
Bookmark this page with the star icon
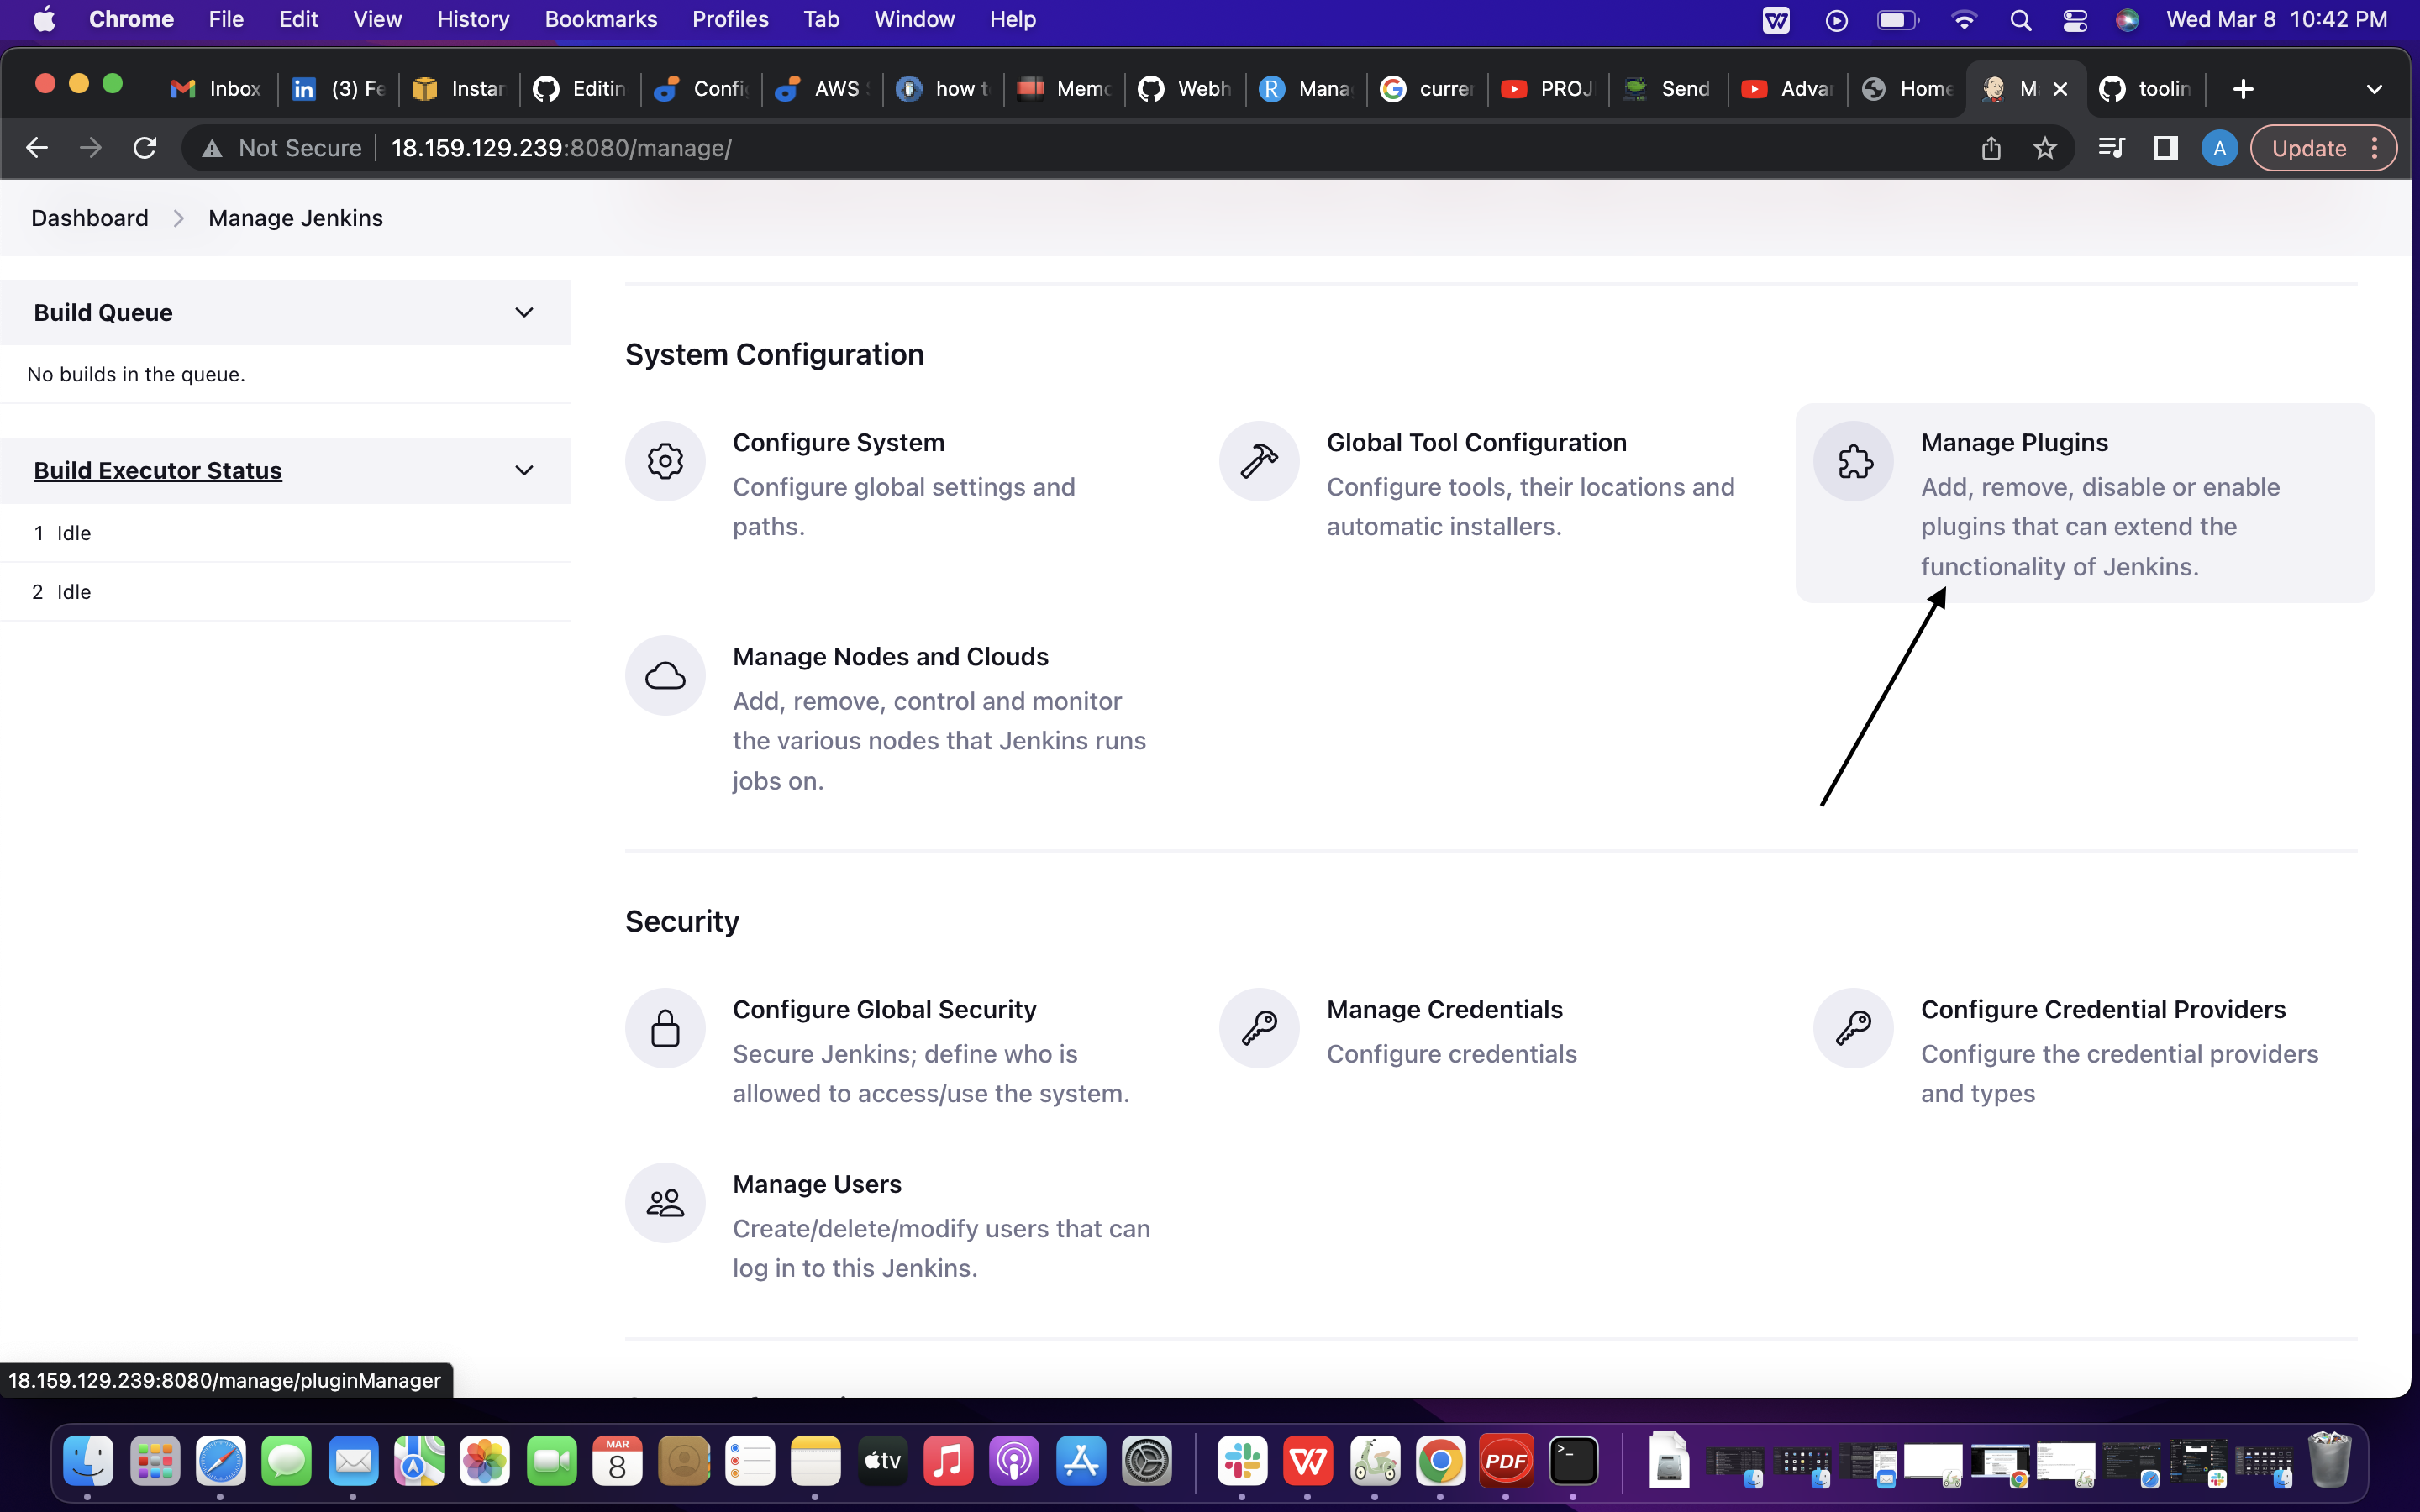(x=2044, y=148)
